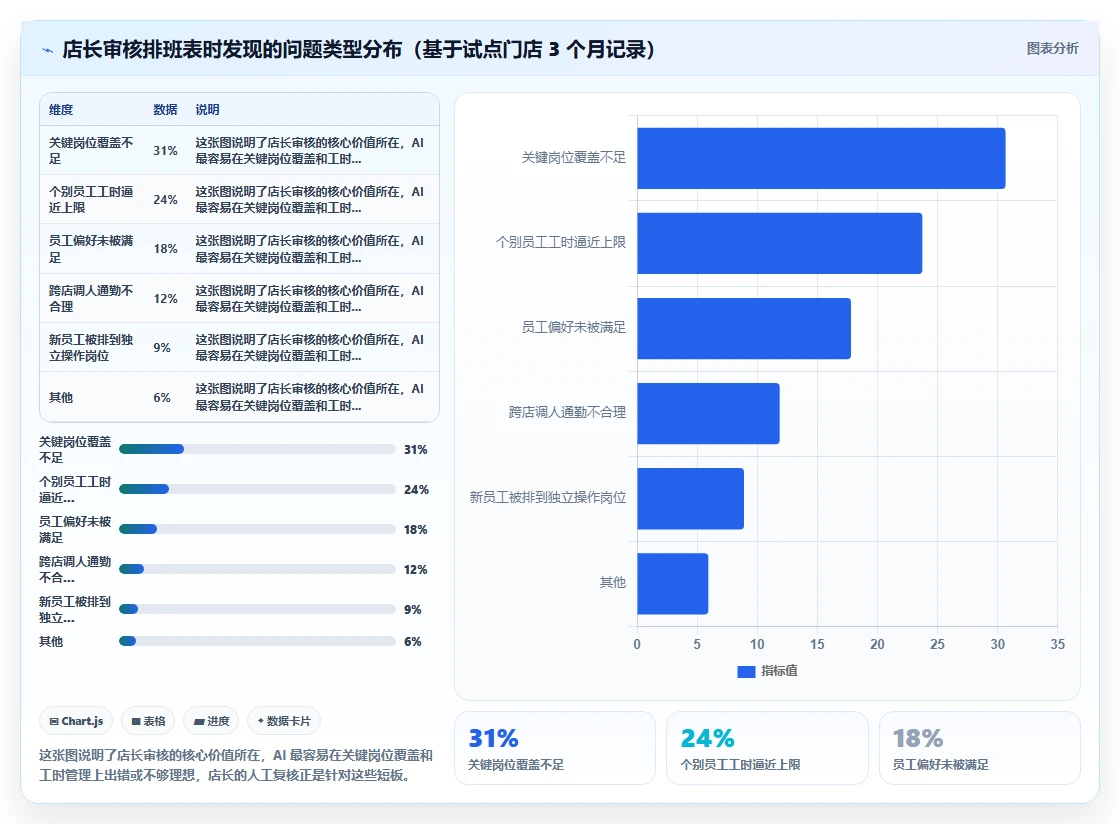
Task: Click the 个别员工工时逼近上限 chart bar
Action: coord(779,243)
